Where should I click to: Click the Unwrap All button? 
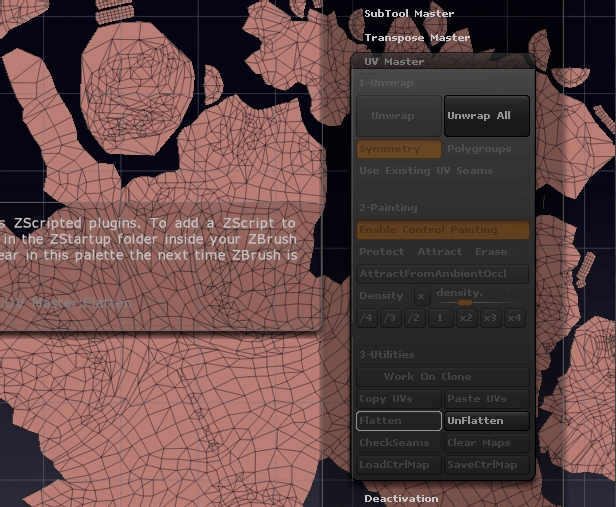tap(487, 116)
